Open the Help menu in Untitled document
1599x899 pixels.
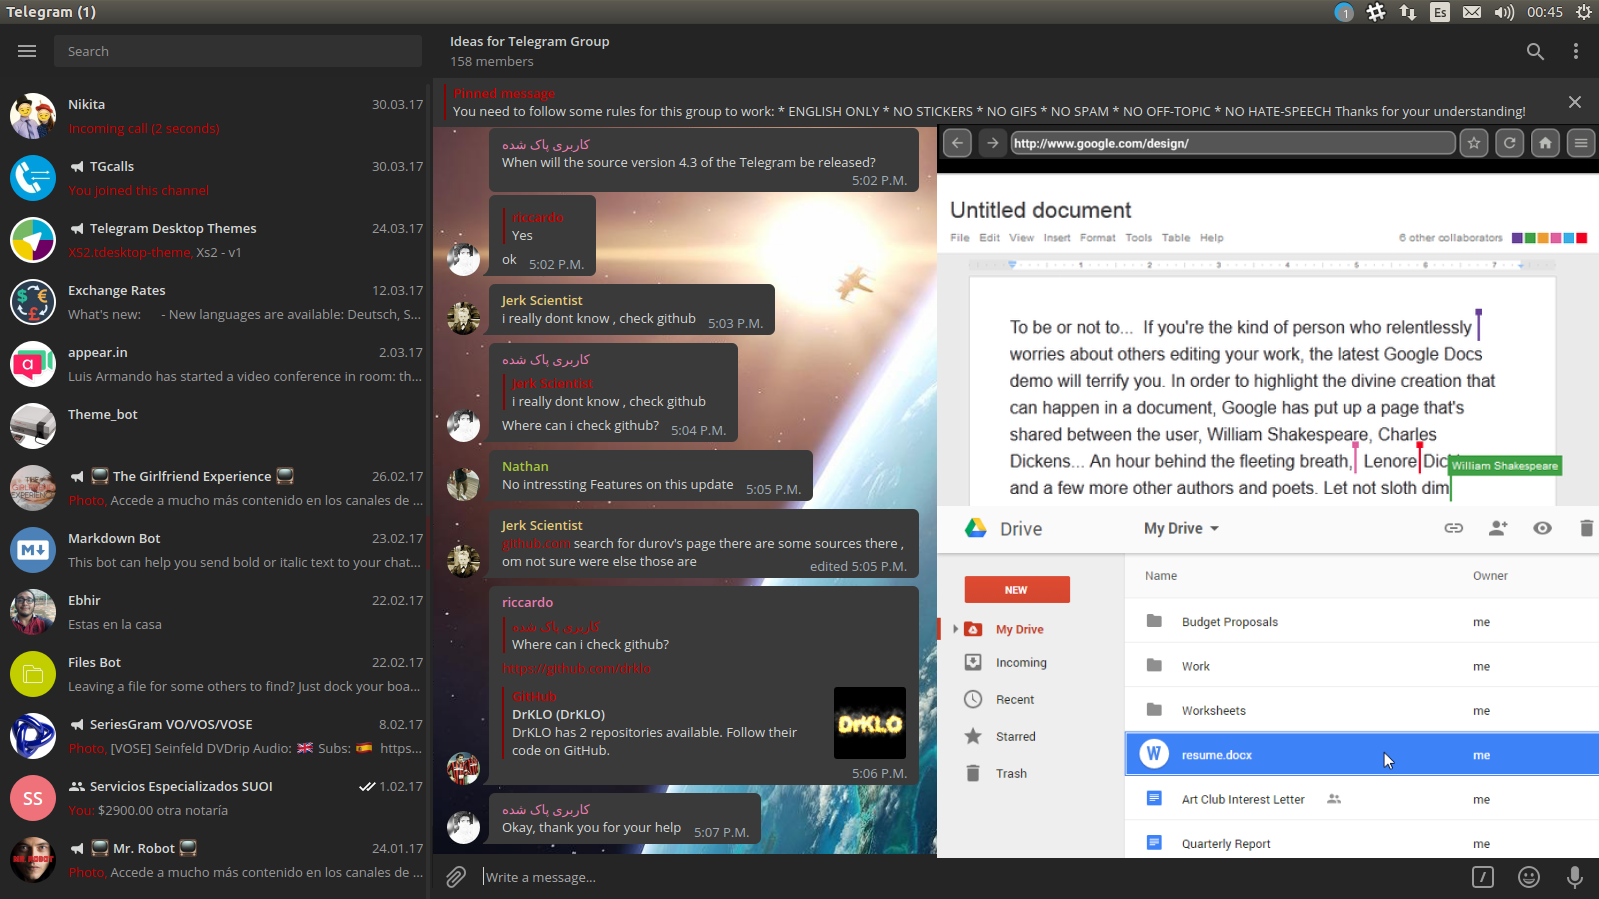pos(1212,238)
